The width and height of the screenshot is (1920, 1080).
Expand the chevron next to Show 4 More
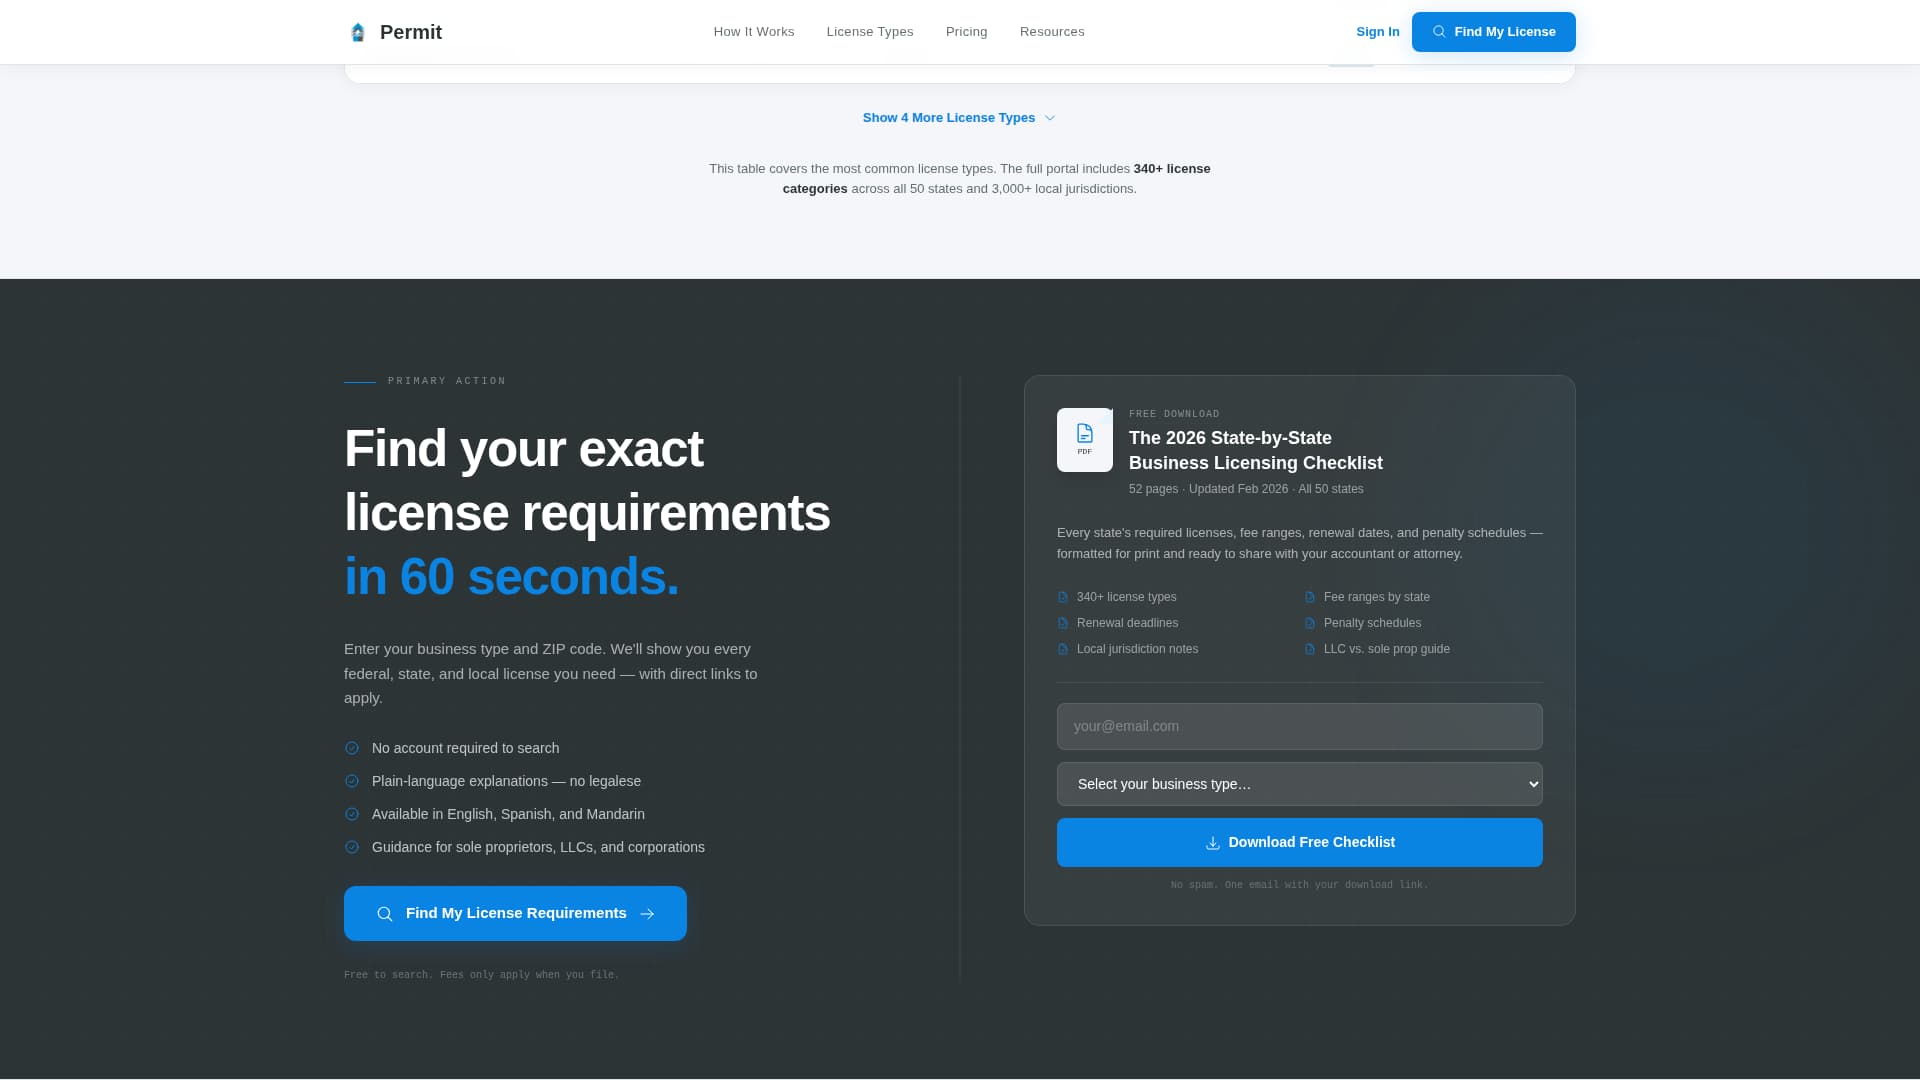coord(1050,118)
